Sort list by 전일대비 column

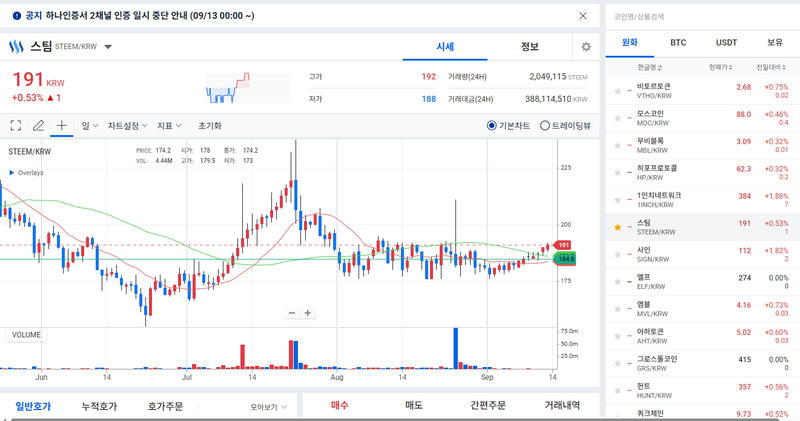pos(770,67)
